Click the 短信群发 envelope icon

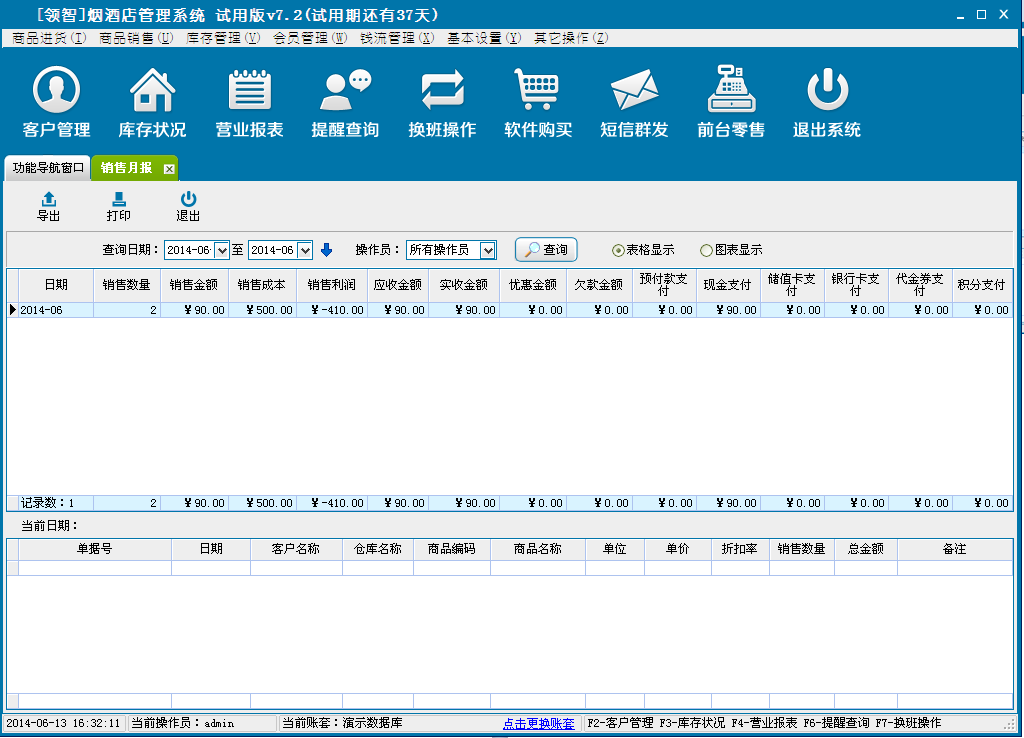click(x=634, y=92)
